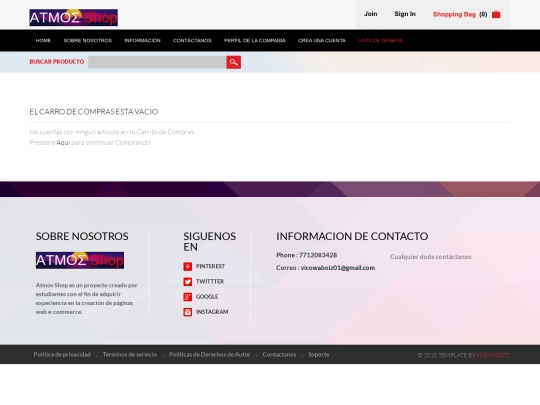
Task: Click the Google plus icon
Action: click(x=188, y=297)
